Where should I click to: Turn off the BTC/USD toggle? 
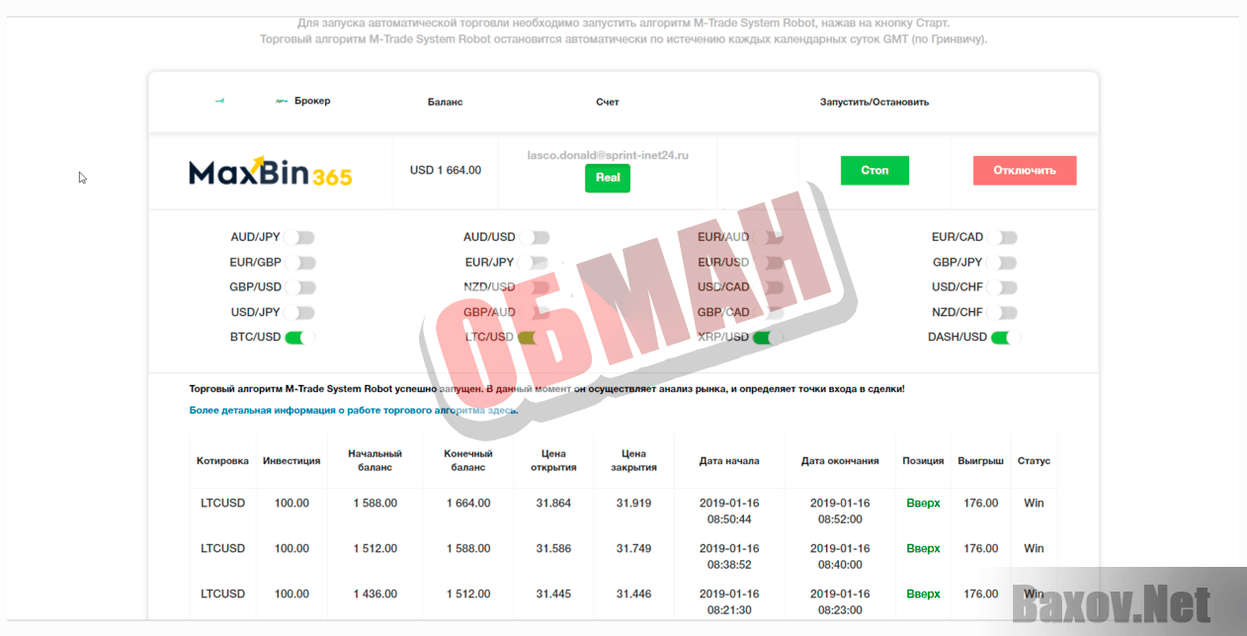[299, 338]
